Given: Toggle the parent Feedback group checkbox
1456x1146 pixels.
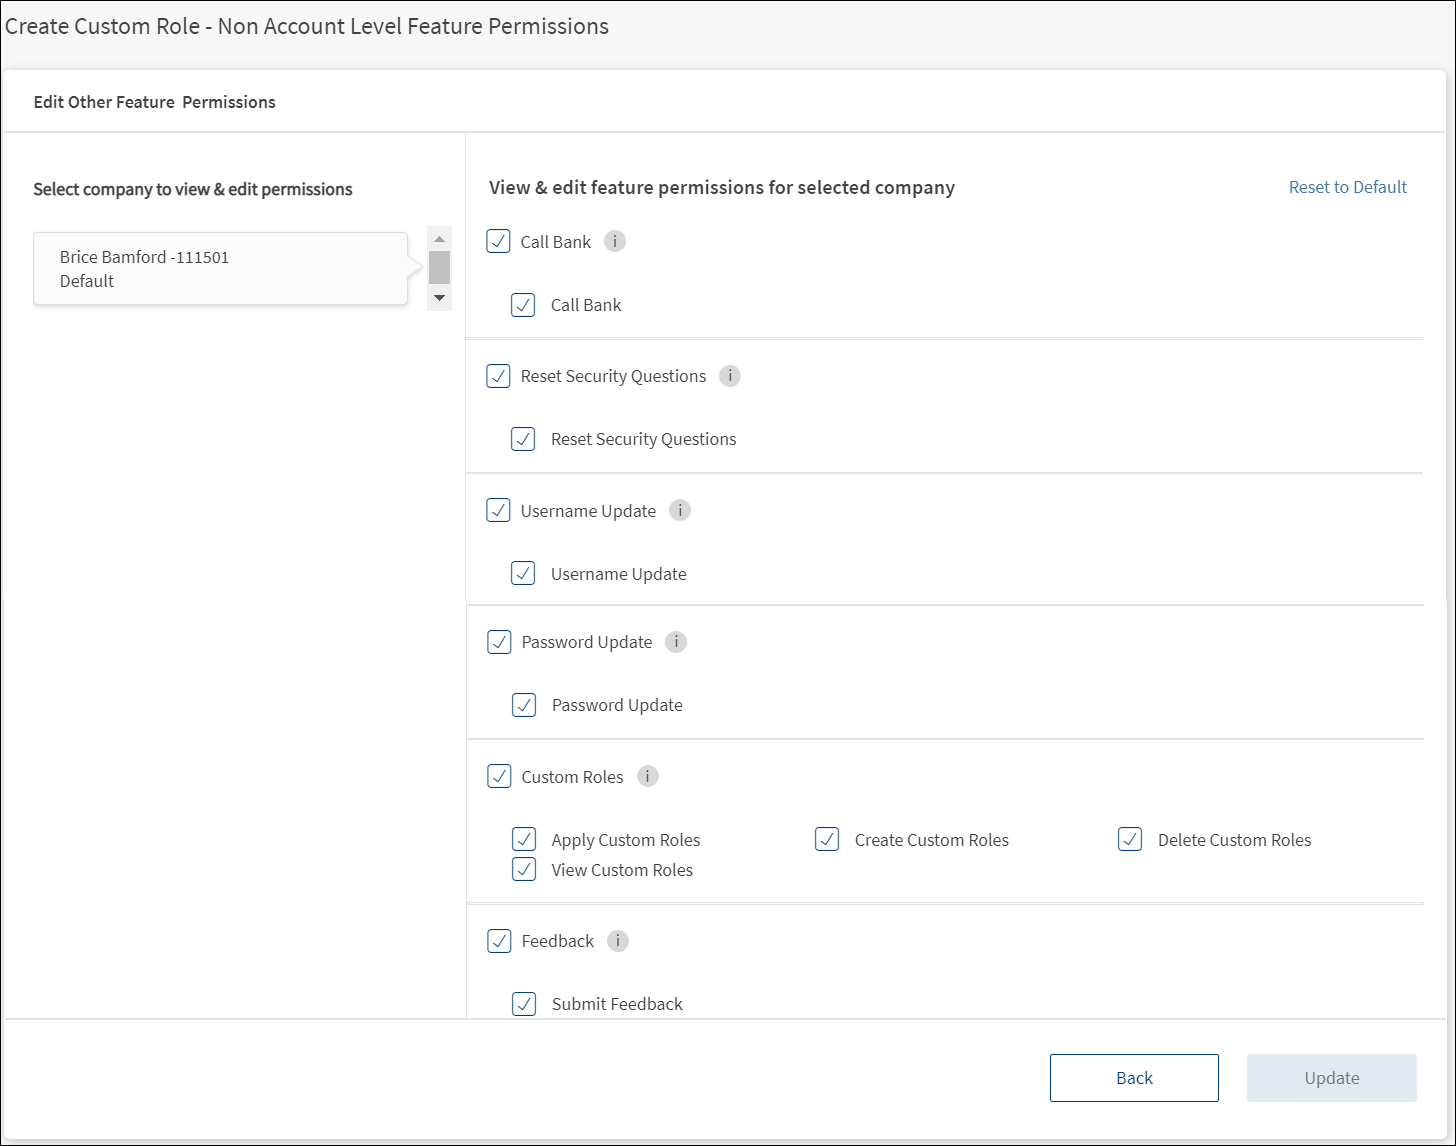Looking at the screenshot, I should point(499,941).
